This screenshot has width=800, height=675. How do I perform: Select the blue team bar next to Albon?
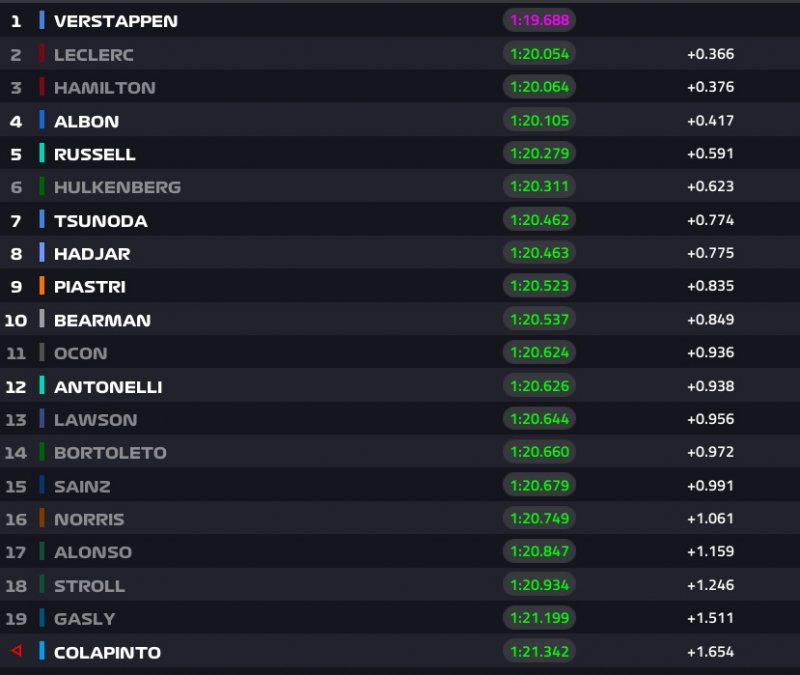click(42, 120)
